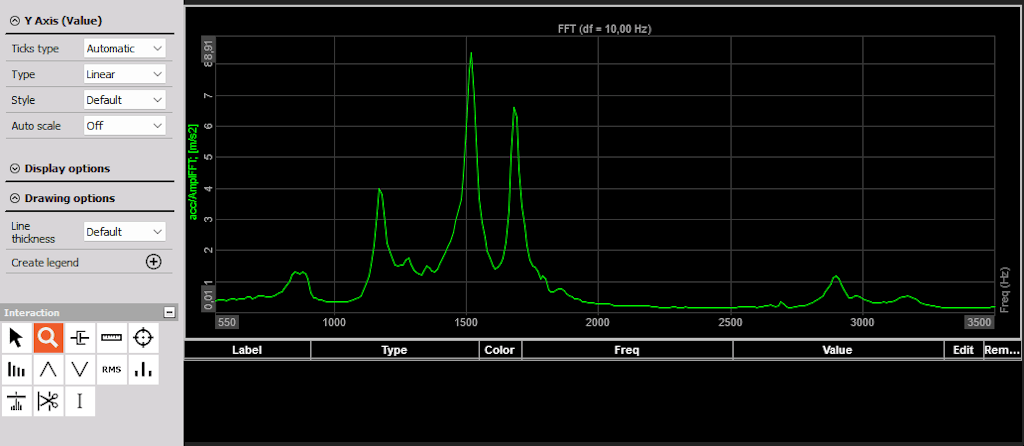Select the harmonic bars marker tool

16,370
